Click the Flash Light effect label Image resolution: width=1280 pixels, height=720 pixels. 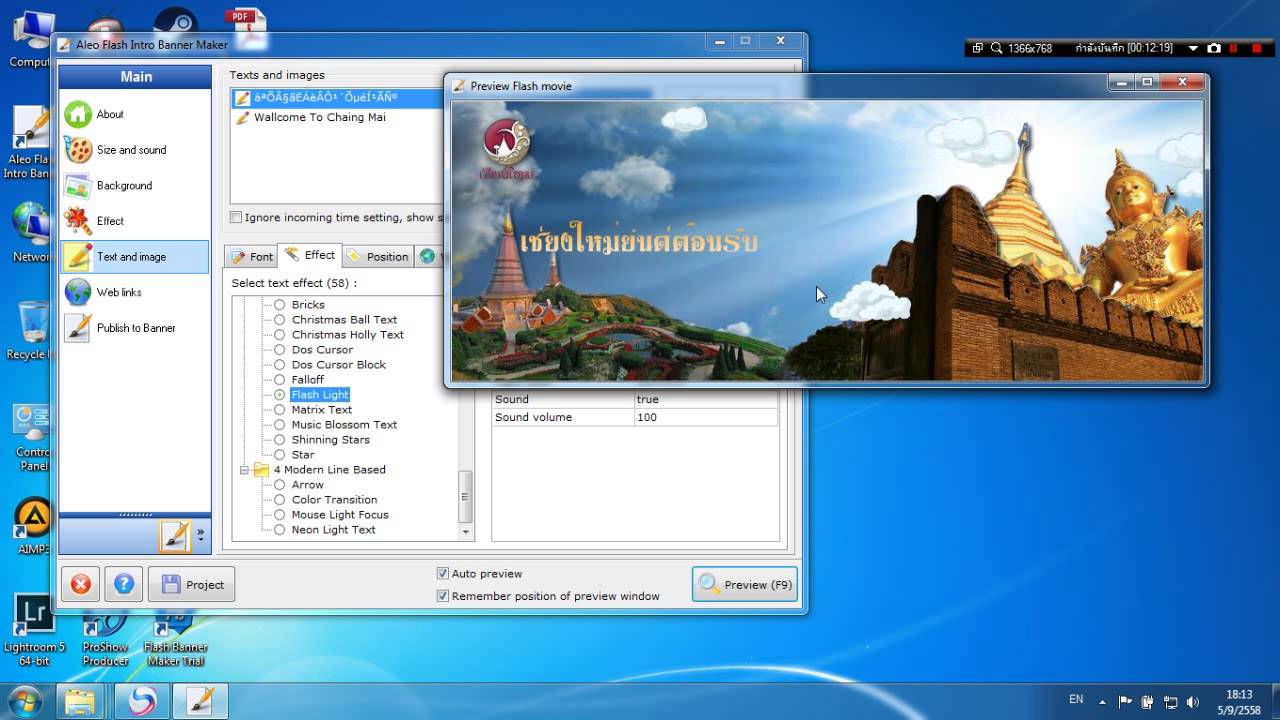[x=320, y=394]
